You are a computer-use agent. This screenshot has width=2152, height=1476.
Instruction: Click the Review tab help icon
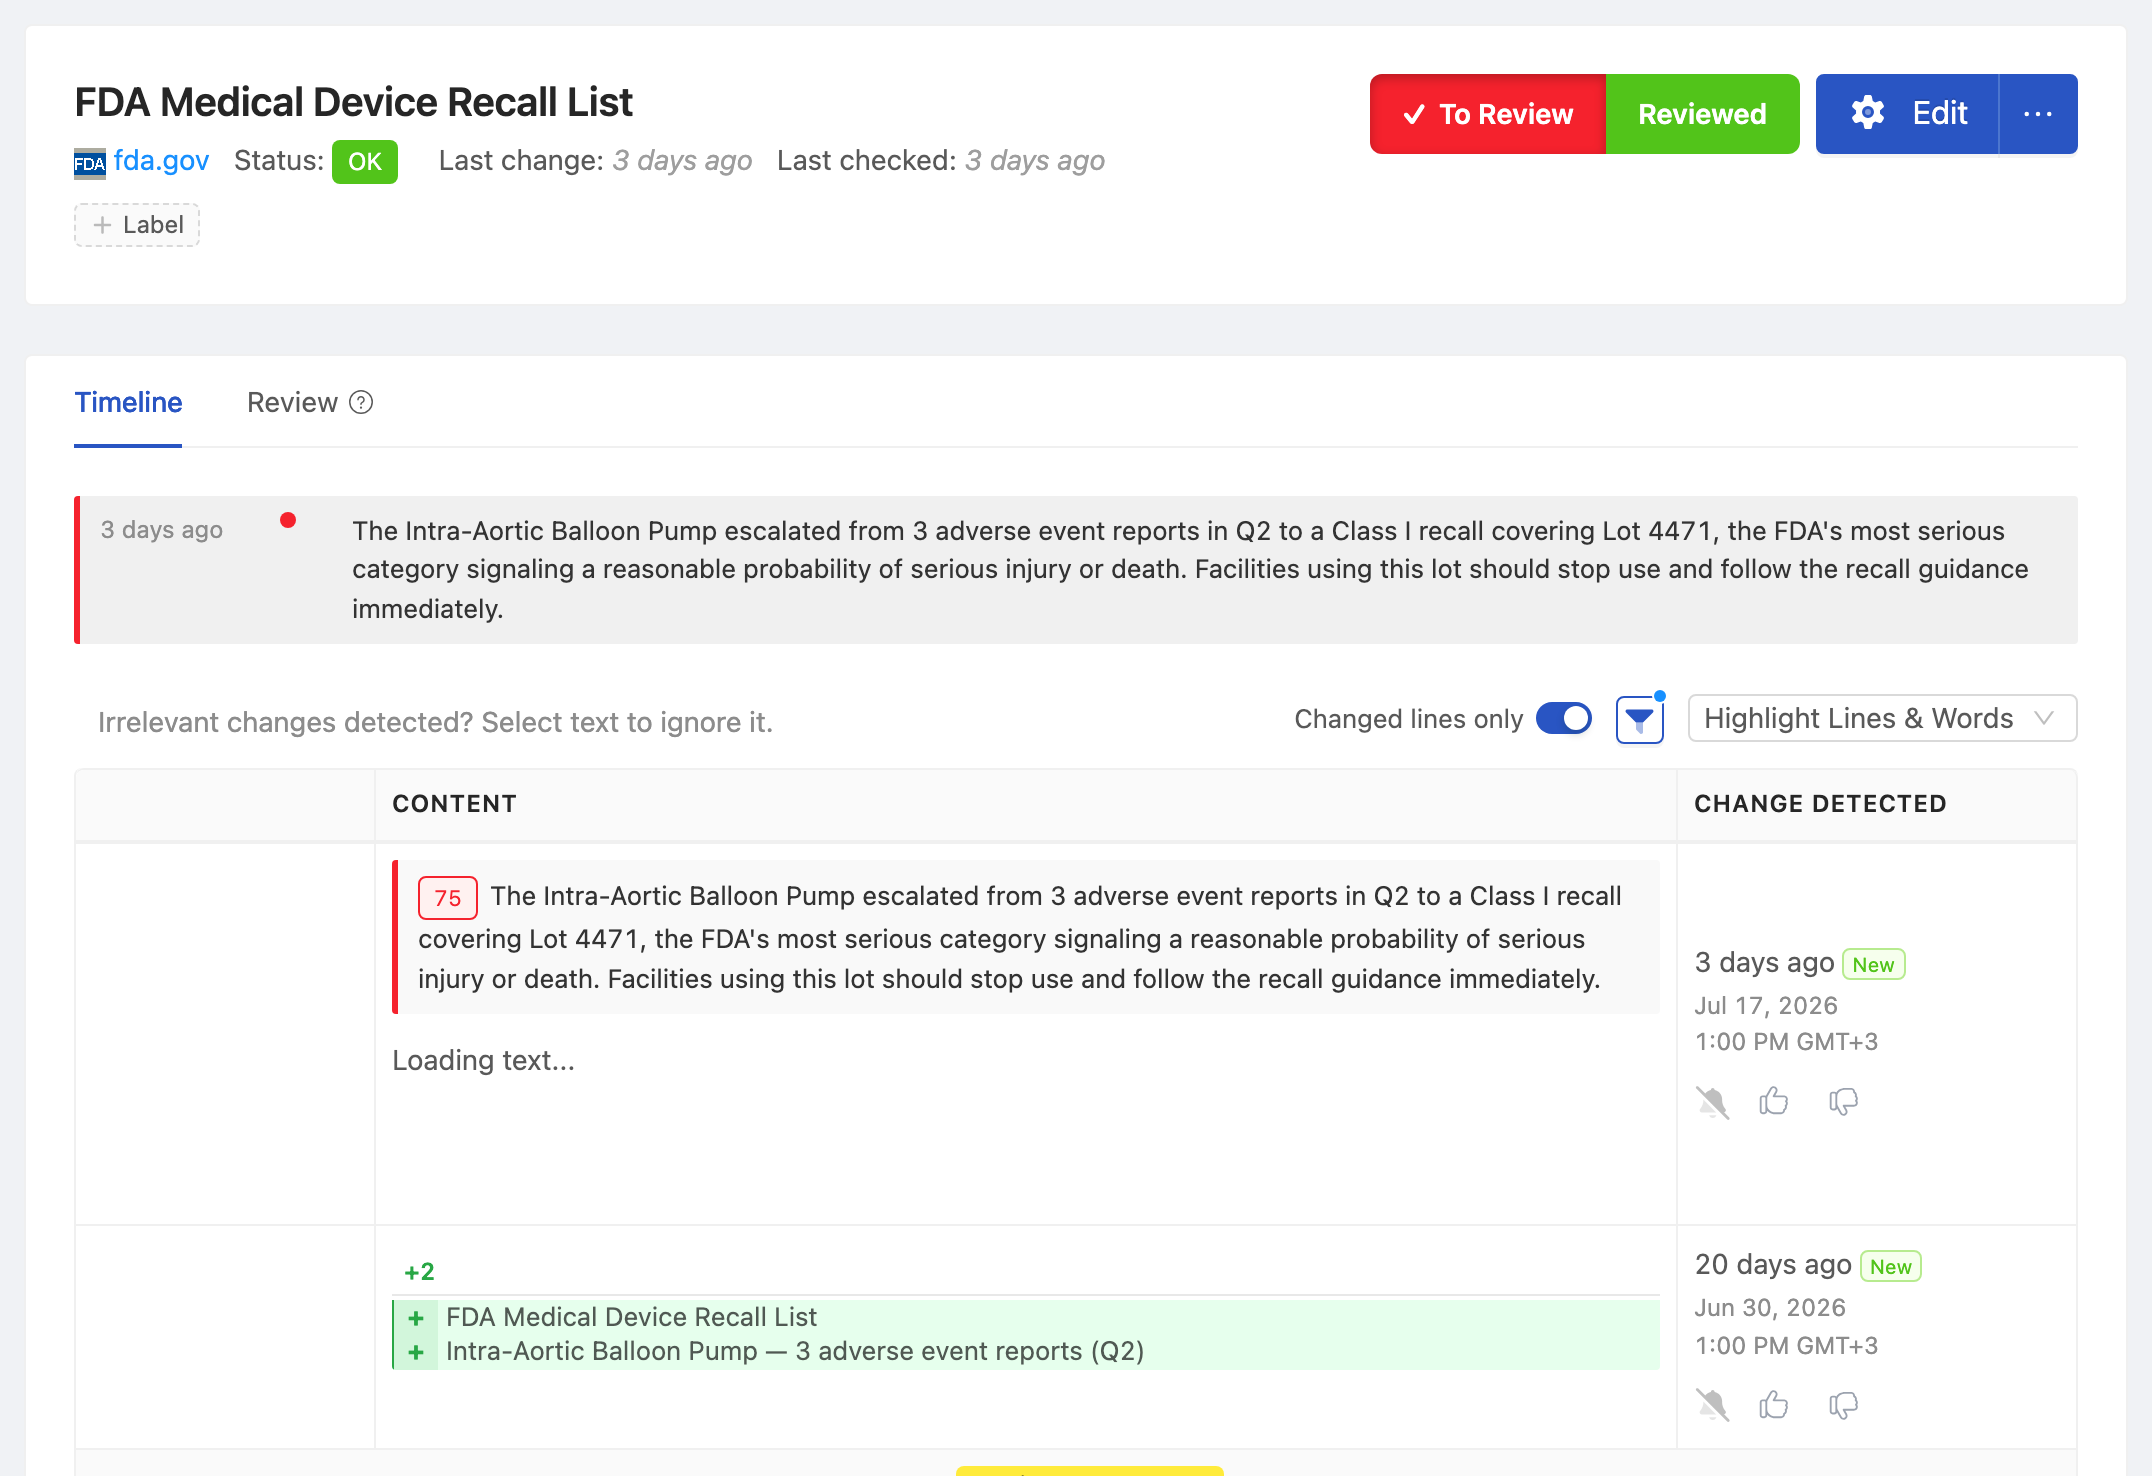pyautogui.click(x=361, y=403)
